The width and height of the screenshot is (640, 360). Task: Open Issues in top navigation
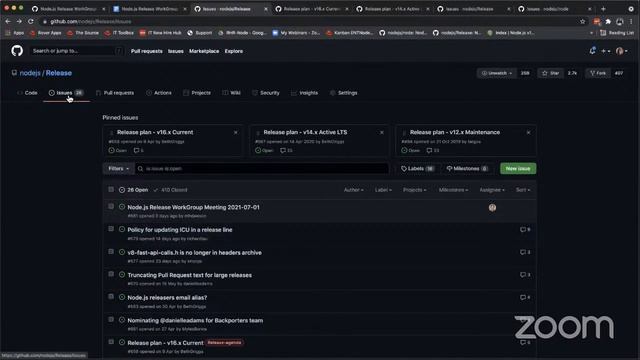click(176, 51)
